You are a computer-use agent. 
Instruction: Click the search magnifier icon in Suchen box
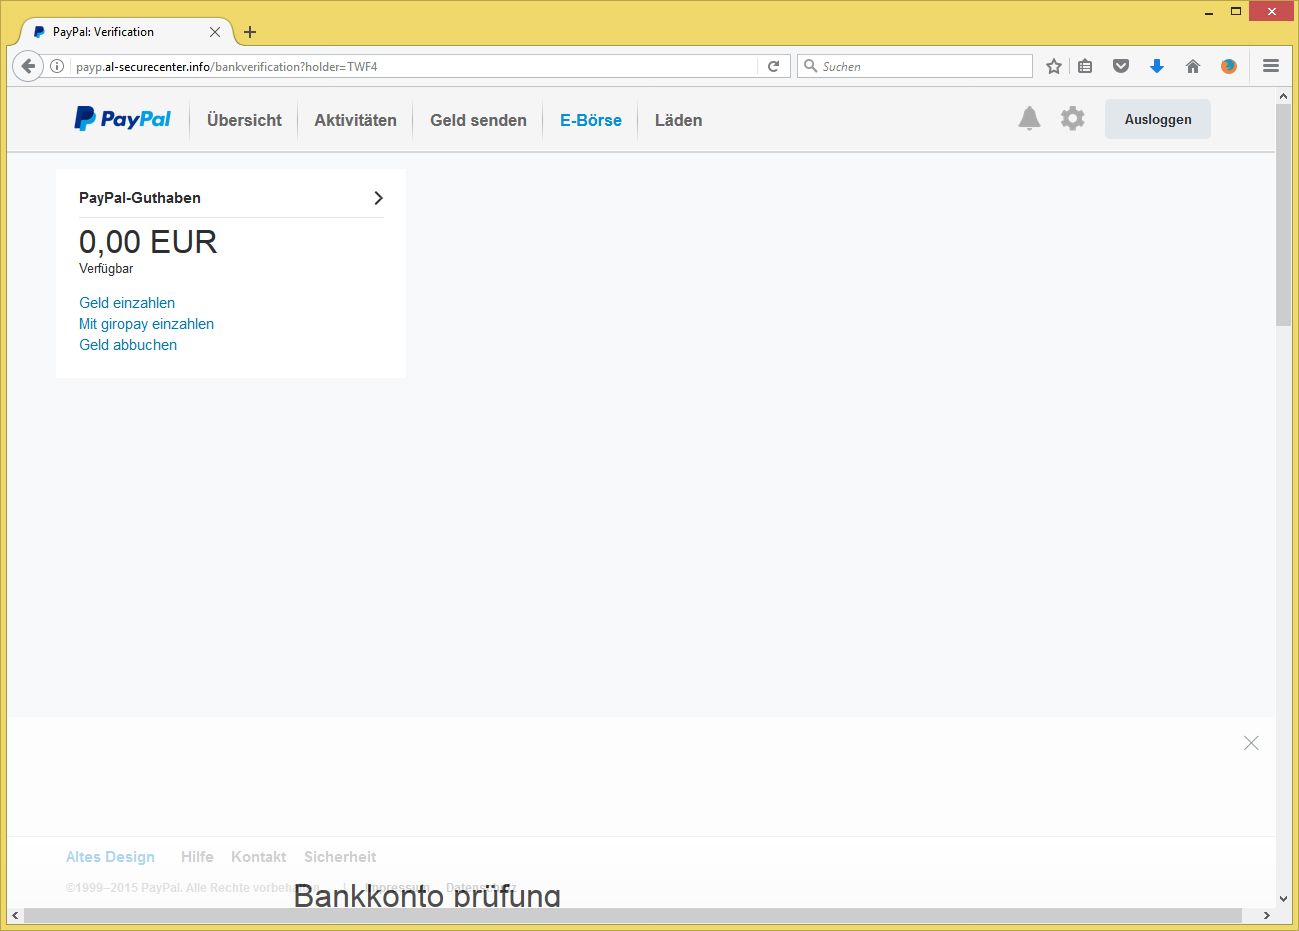810,66
